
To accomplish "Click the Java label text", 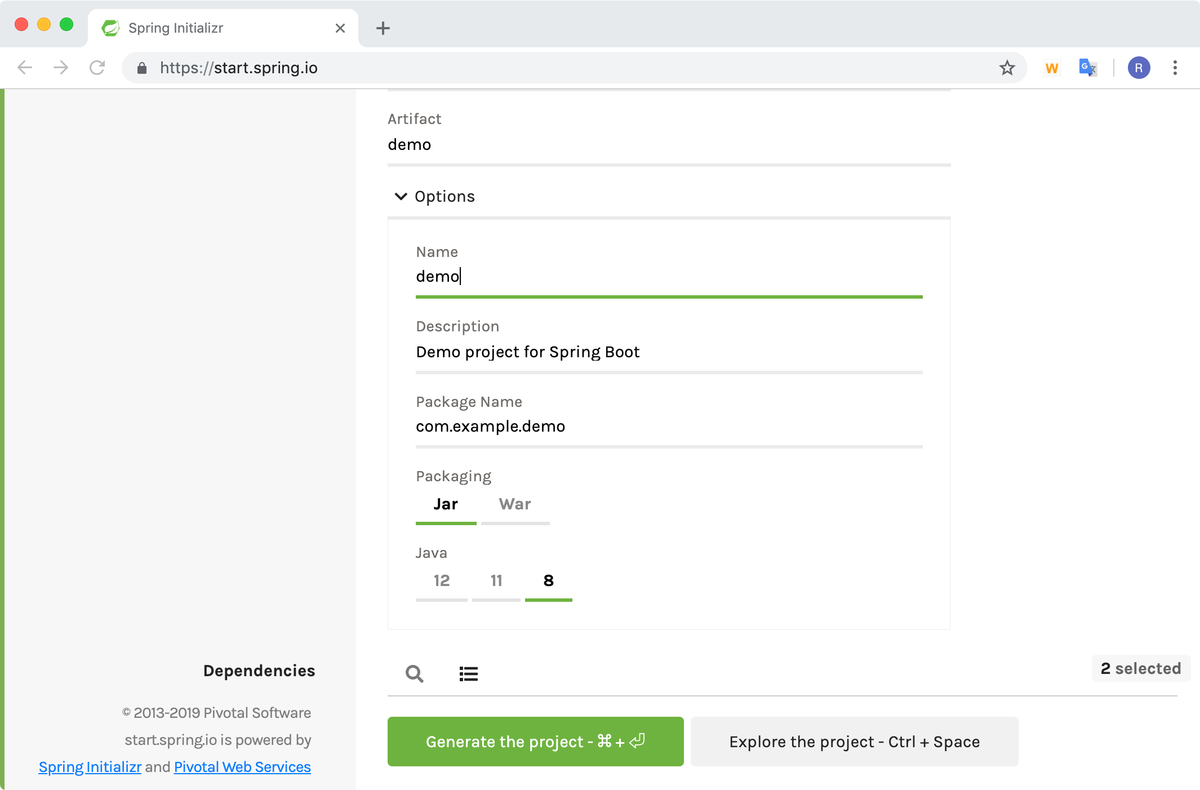I will click(432, 553).
